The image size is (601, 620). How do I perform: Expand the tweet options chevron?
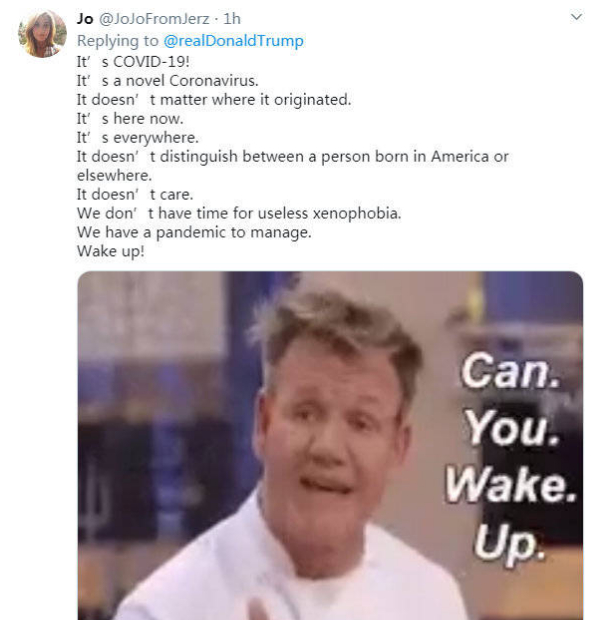[576, 17]
